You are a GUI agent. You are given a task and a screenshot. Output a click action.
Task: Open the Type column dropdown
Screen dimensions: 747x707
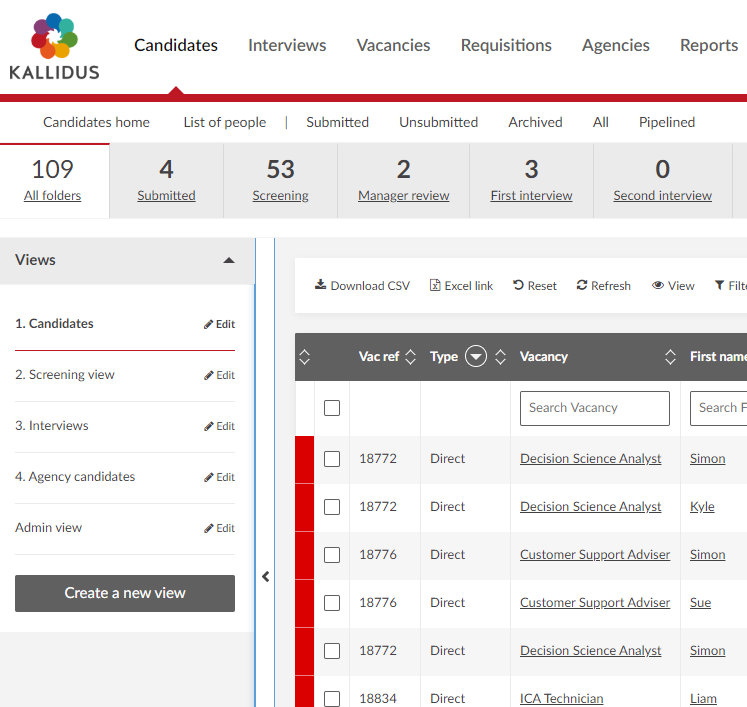coord(476,357)
